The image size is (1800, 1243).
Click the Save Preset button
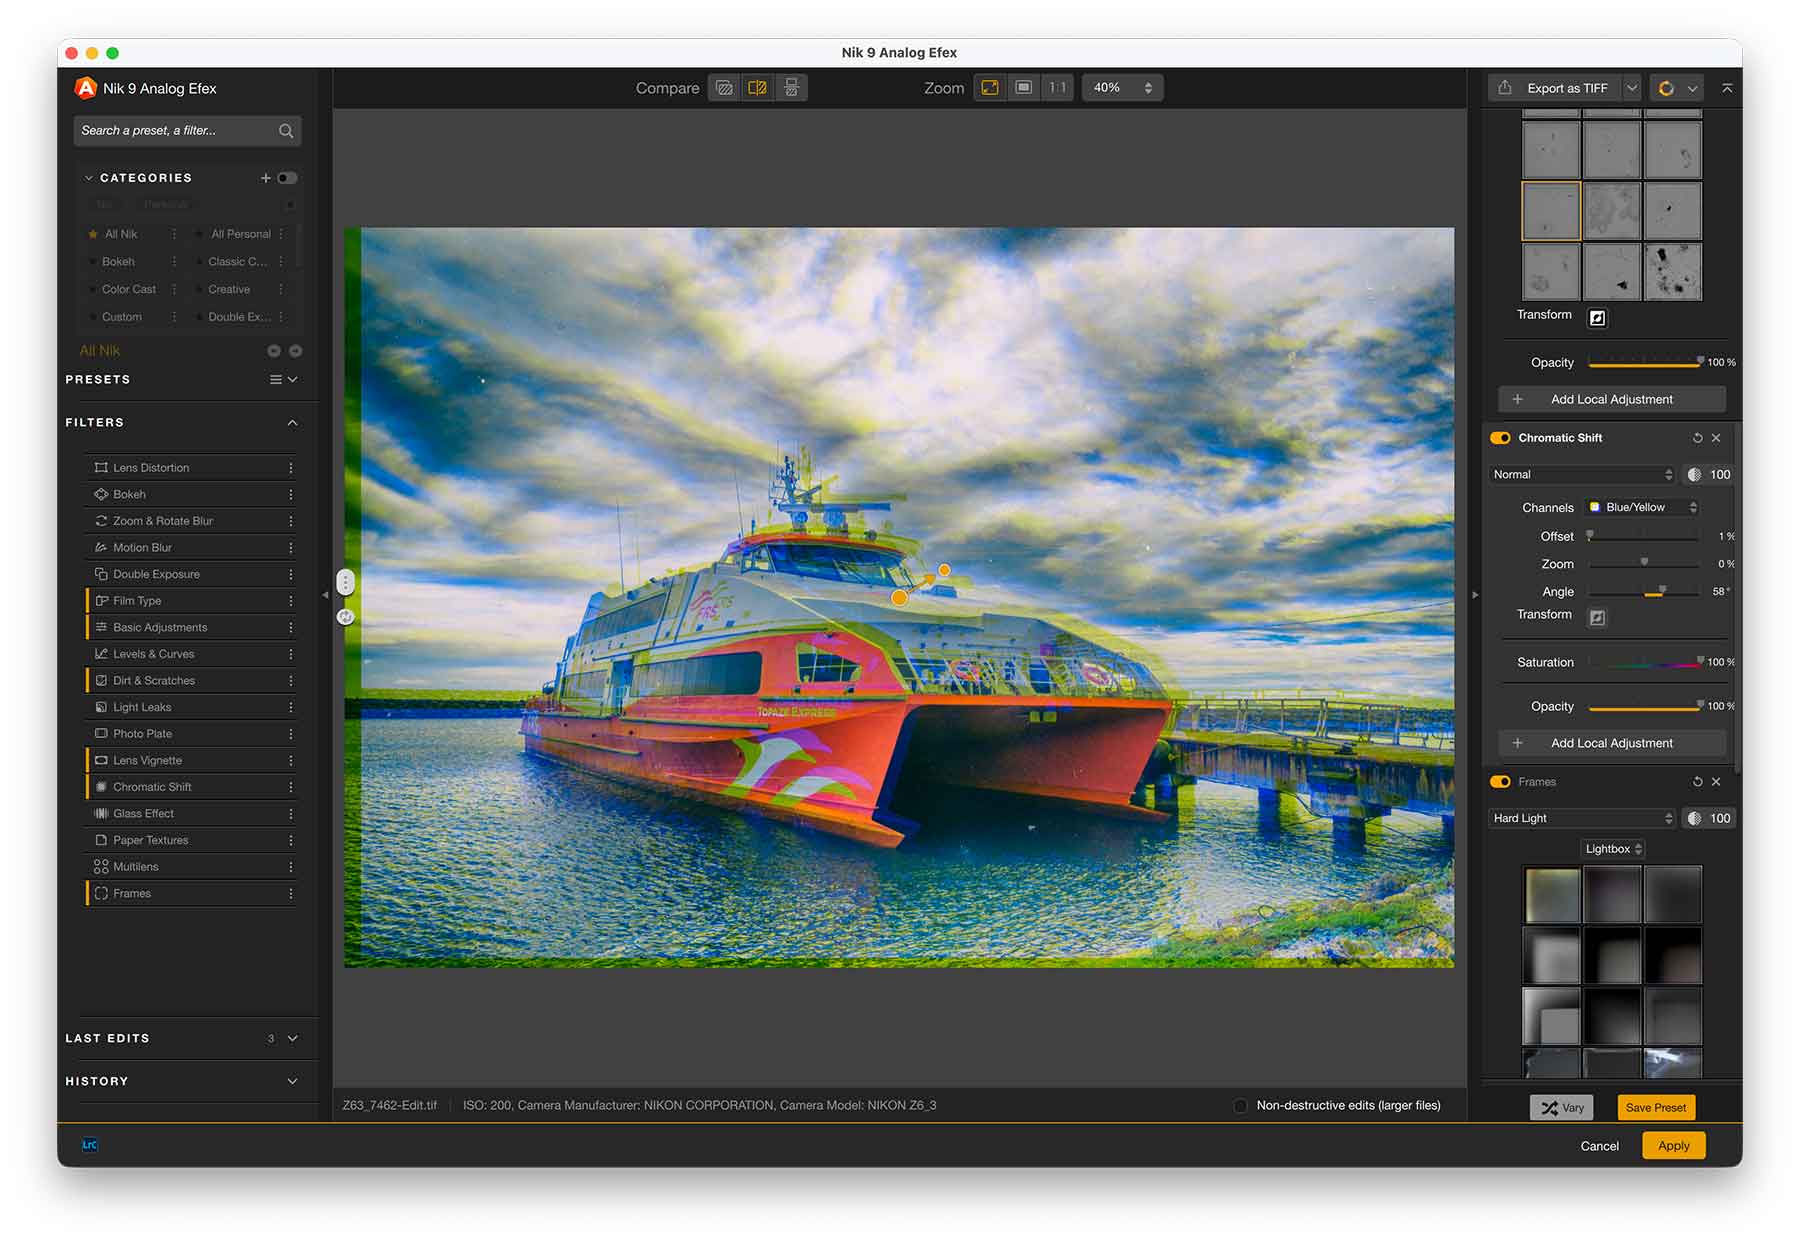pyautogui.click(x=1655, y=1108)
